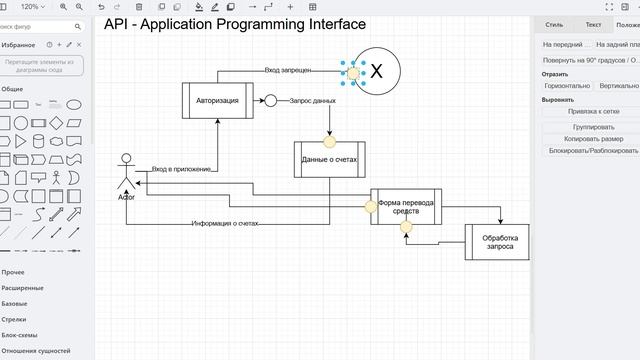Open the 120% zoom level dropdown

[33, 7]
